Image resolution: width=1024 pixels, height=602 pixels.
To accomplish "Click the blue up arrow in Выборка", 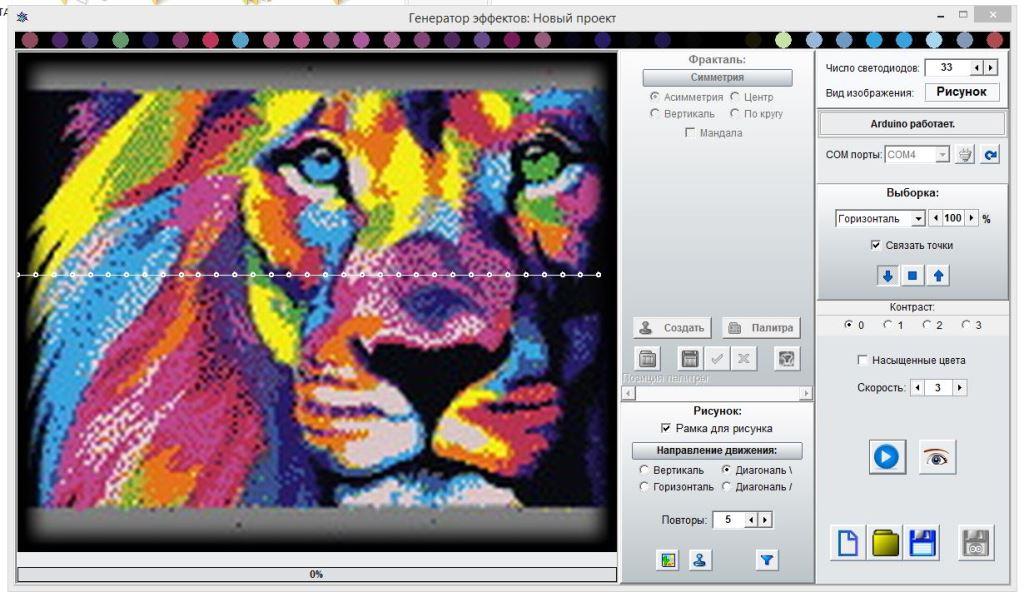I will [x=938, y=276].
